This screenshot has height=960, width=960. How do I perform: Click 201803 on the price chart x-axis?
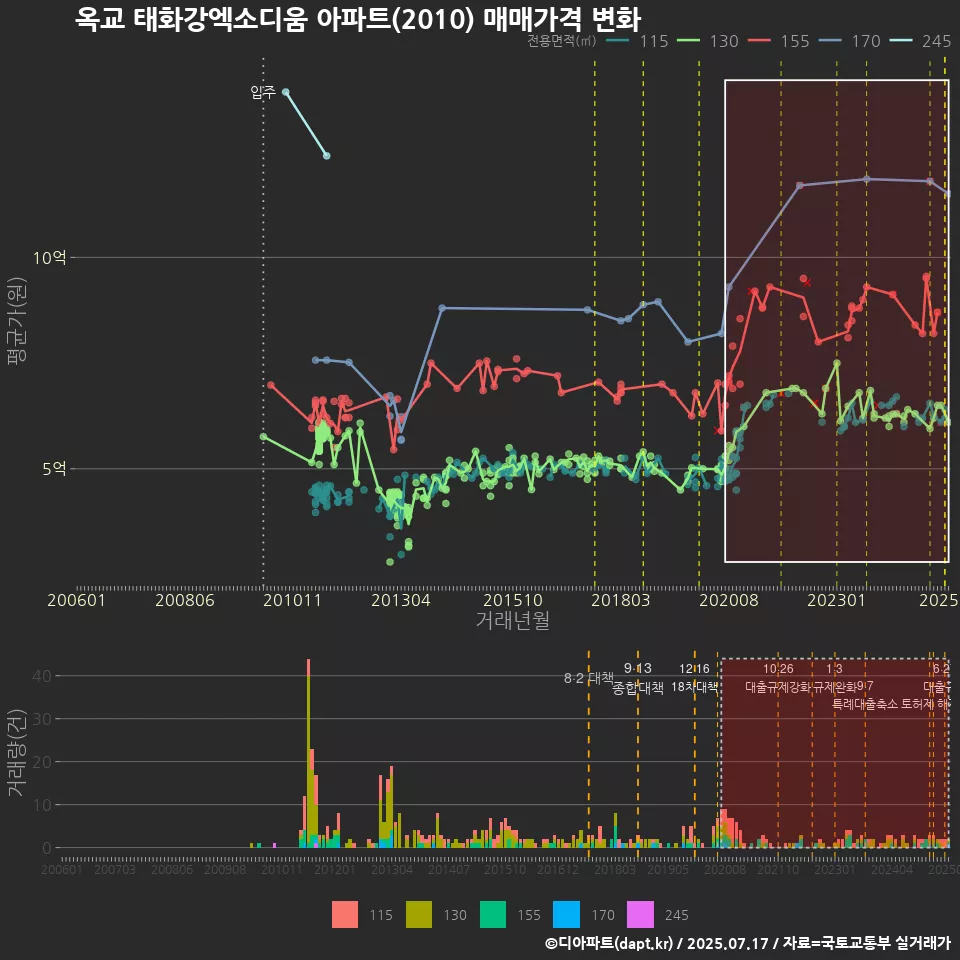coord(621,600)
